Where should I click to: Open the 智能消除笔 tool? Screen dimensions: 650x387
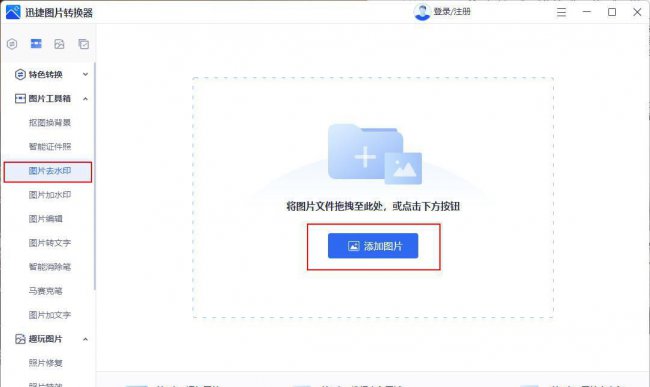pos(50,267)
